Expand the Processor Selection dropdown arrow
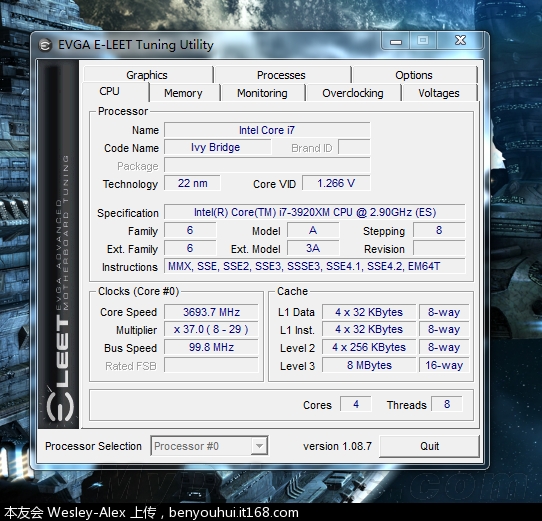 tap(259, 446)
